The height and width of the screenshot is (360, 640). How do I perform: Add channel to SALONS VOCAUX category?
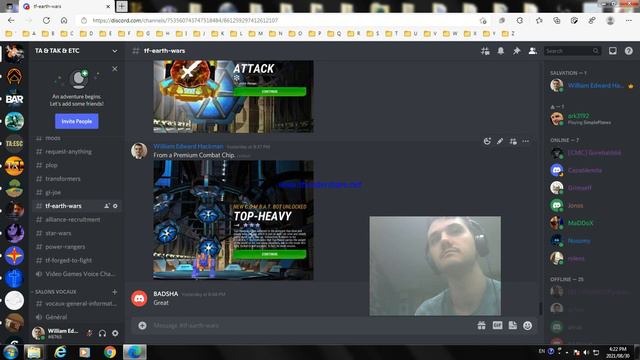pos(115,292)
